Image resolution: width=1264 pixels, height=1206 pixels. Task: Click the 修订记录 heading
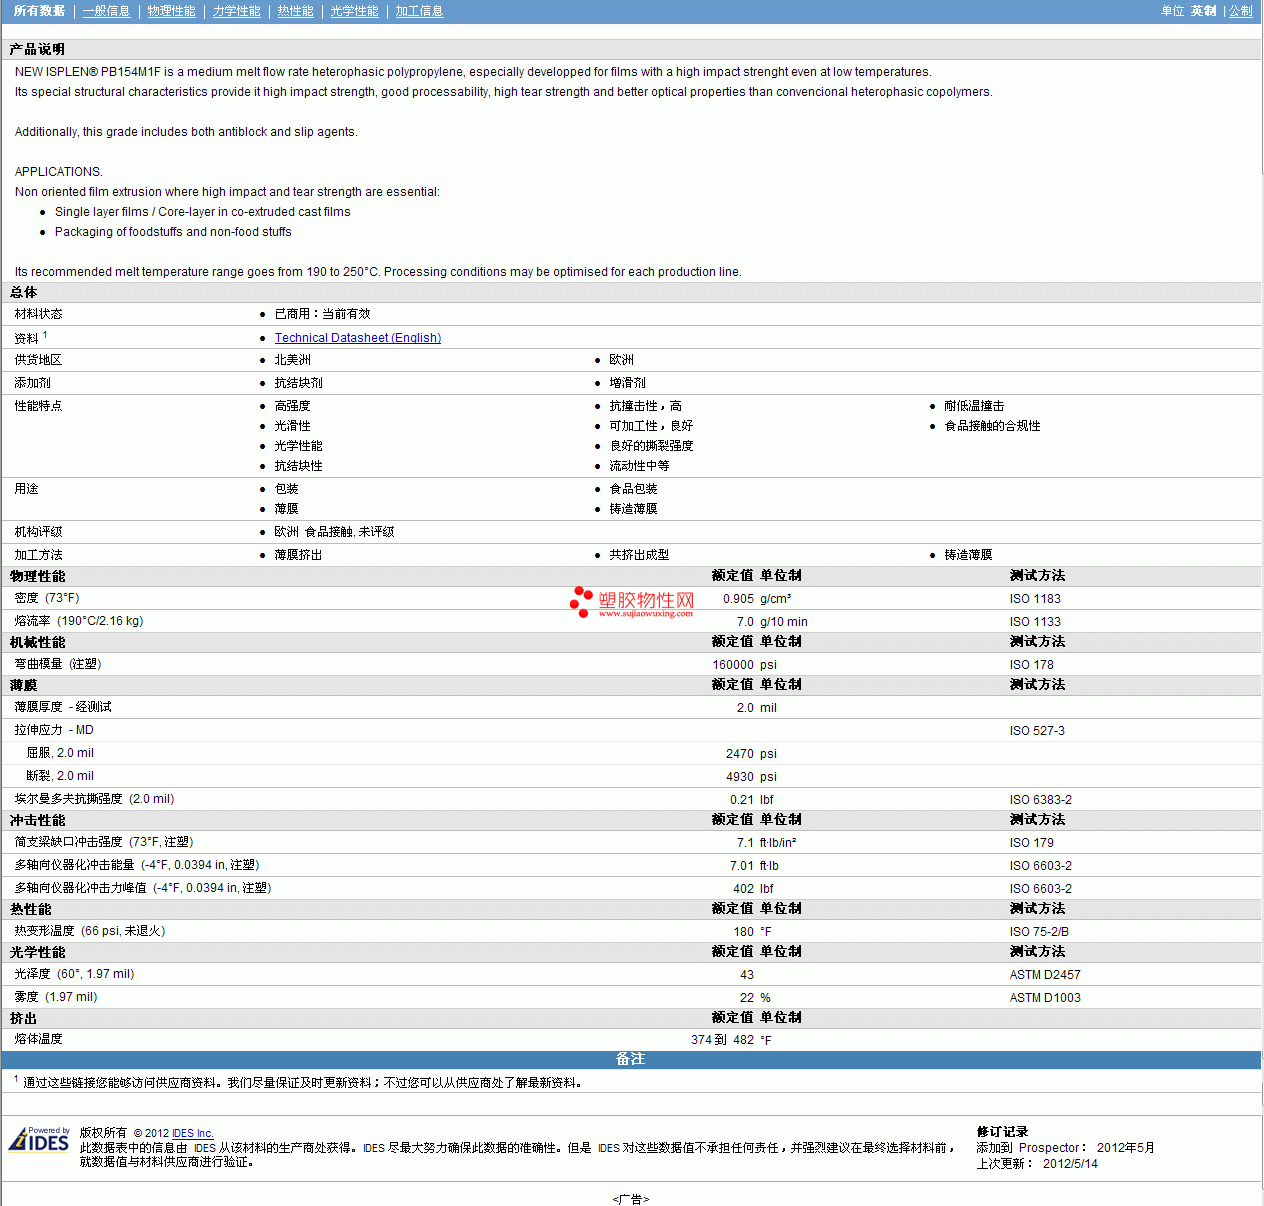1002,1132
